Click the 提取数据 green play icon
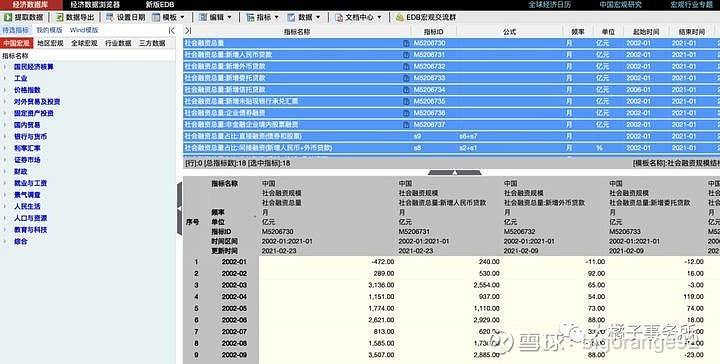The width and height of the screenshot is (720, 364). 8,17
